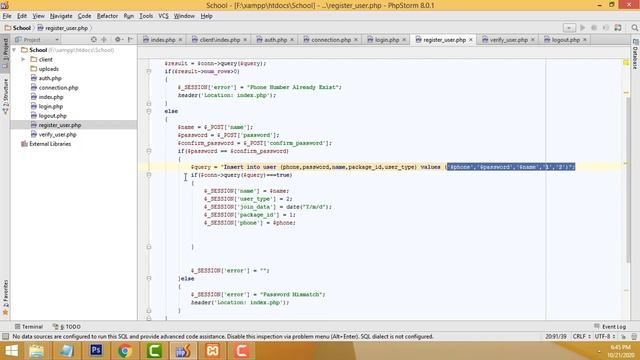Open the Refactor menu
The height and width of the screenshot is (360, 640).
coord(107,16)
